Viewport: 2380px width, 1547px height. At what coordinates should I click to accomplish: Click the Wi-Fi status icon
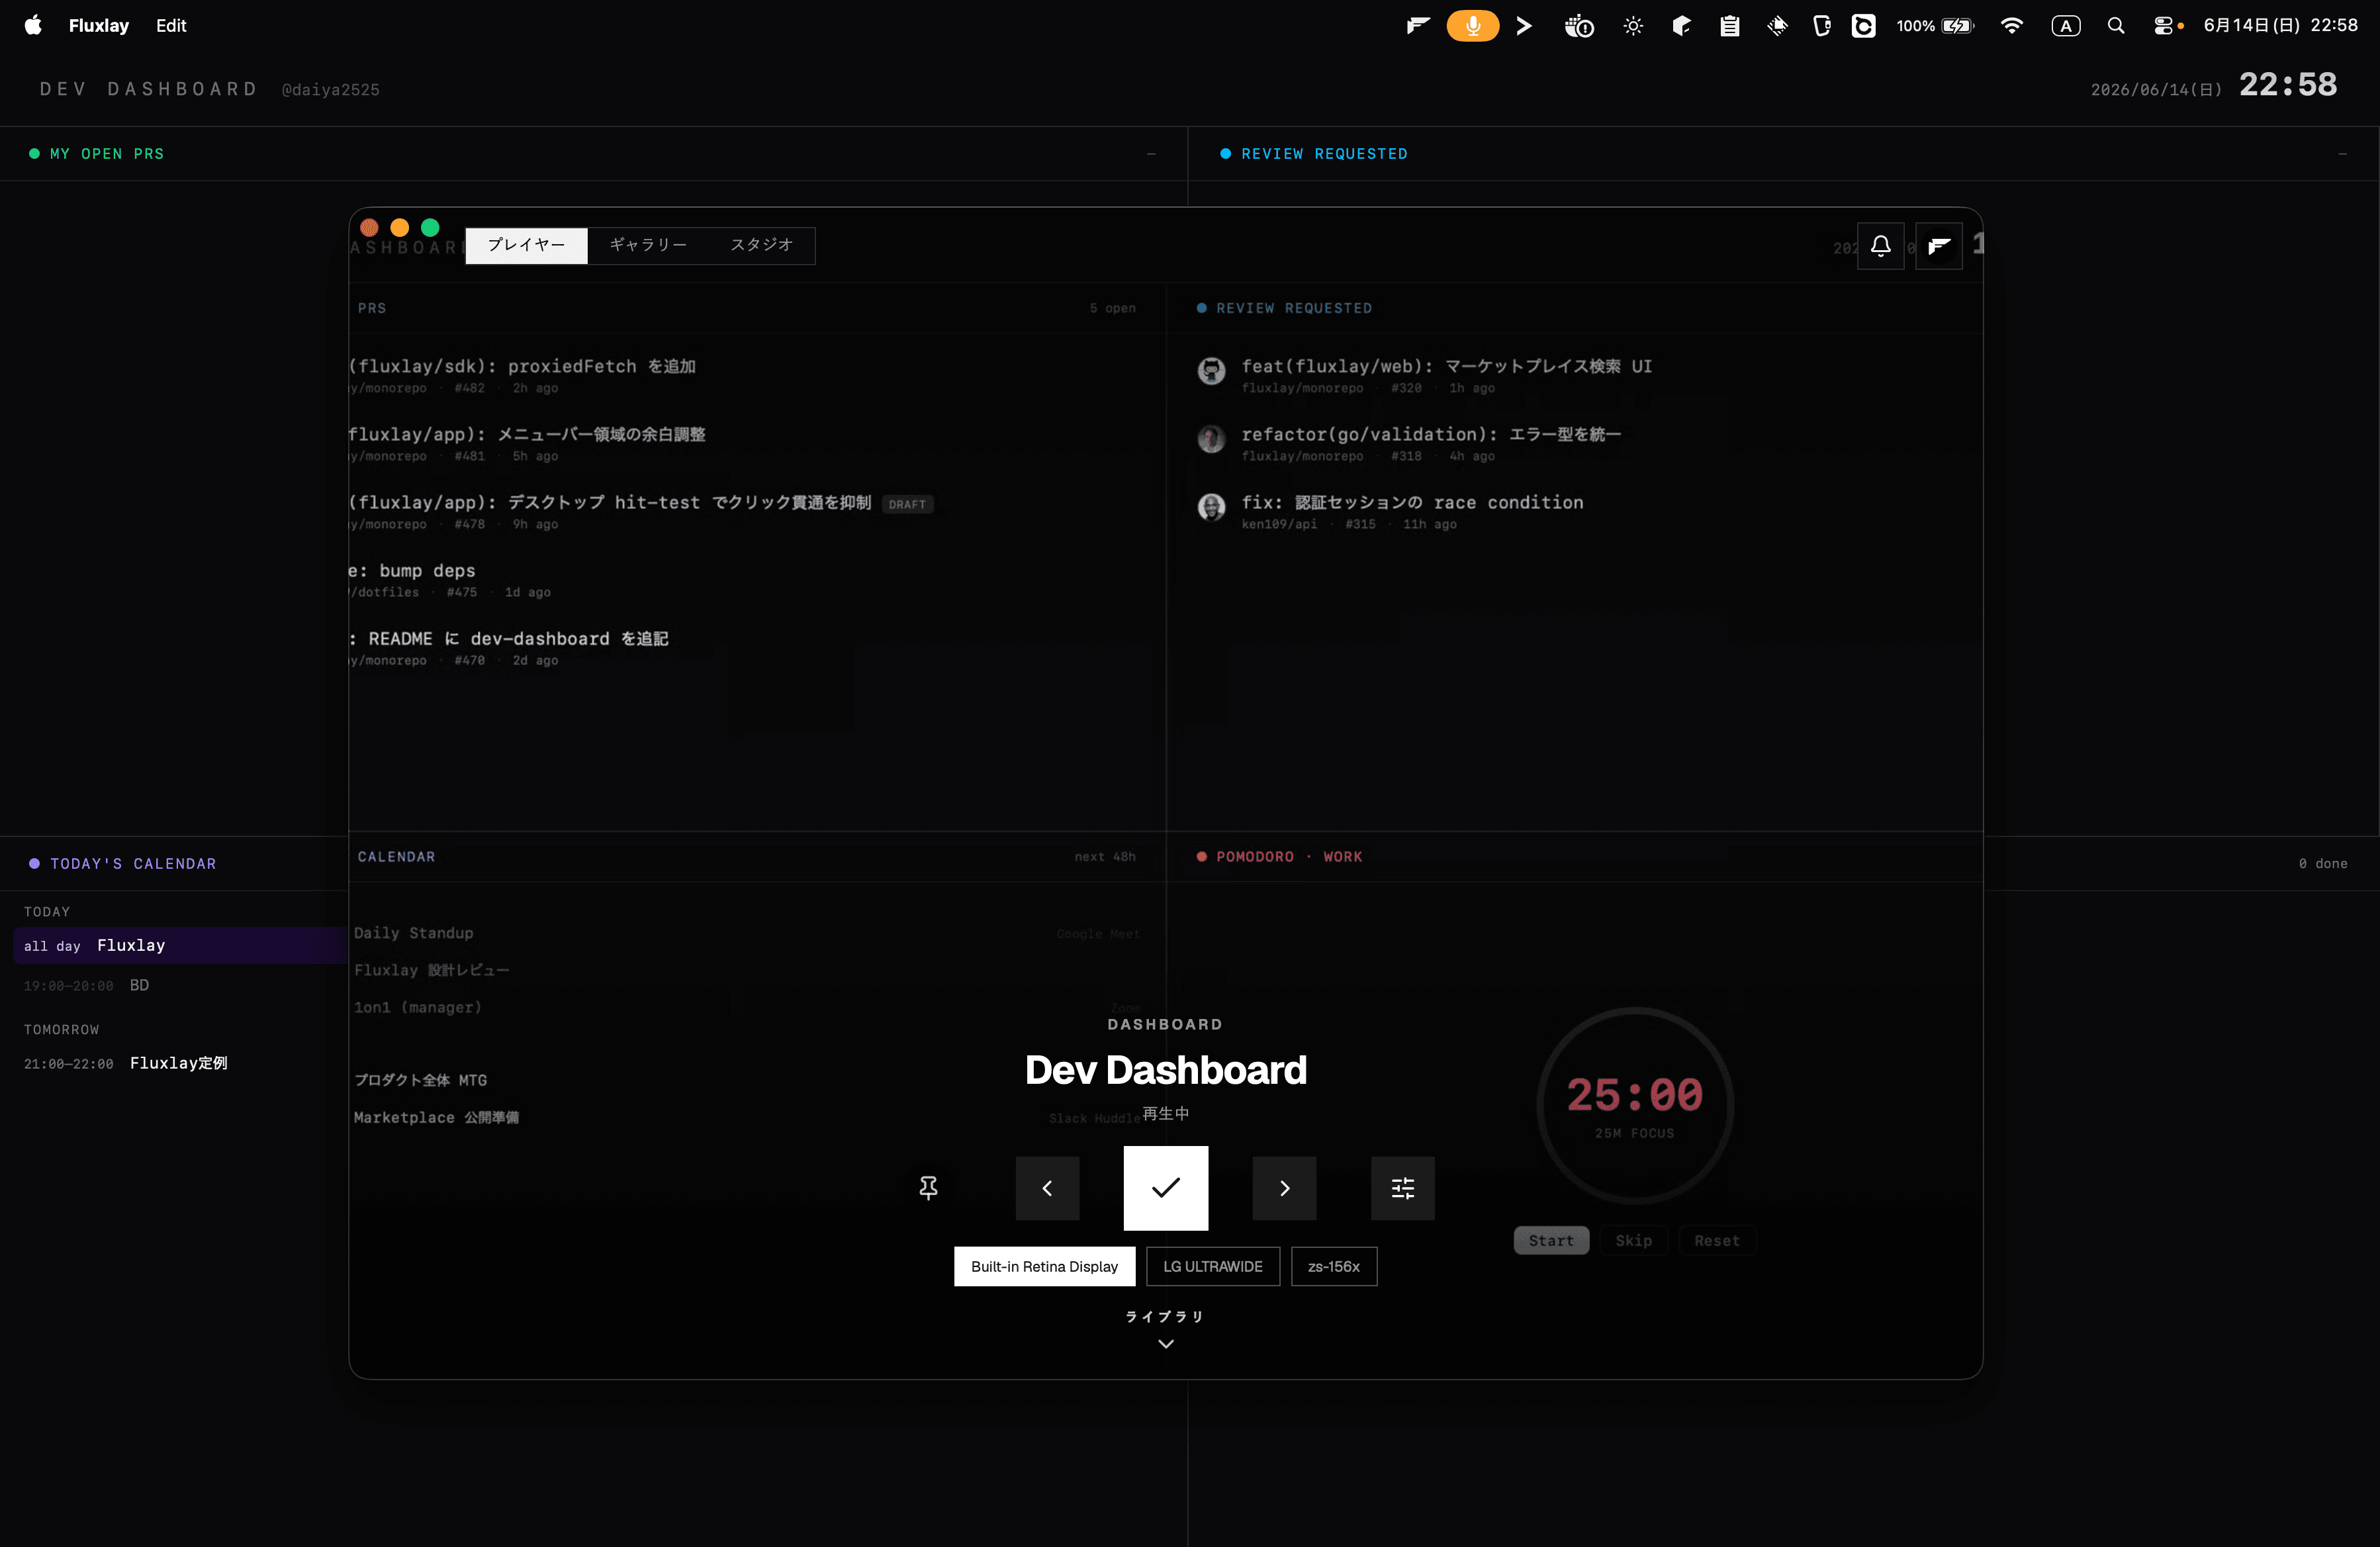tap(2011, 26)
